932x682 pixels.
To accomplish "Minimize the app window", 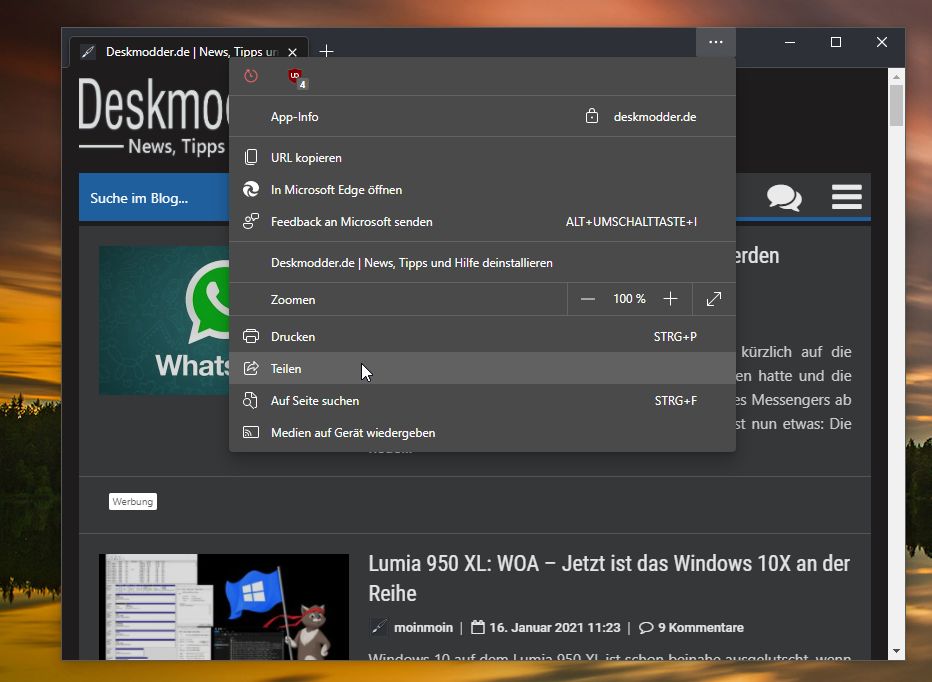I will 789,42.
